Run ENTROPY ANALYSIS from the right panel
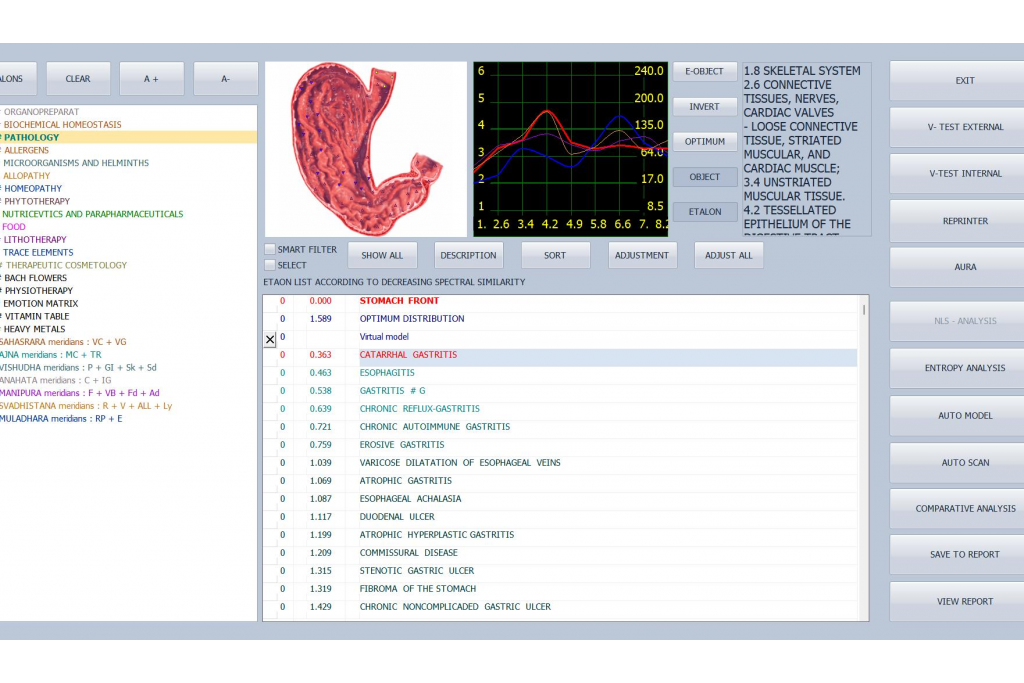 pos(964,368)
